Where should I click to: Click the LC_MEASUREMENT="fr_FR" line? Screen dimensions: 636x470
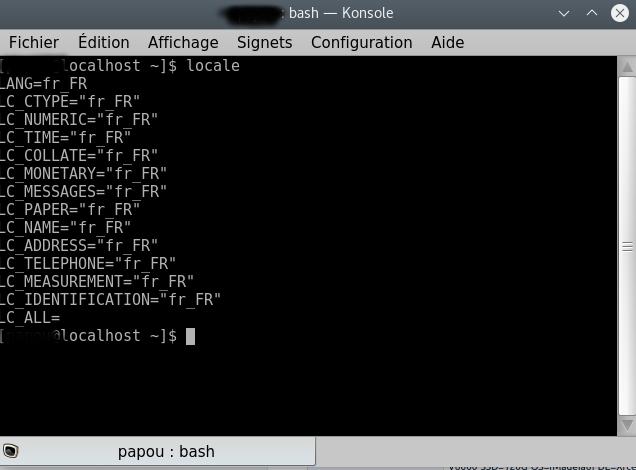97,281
